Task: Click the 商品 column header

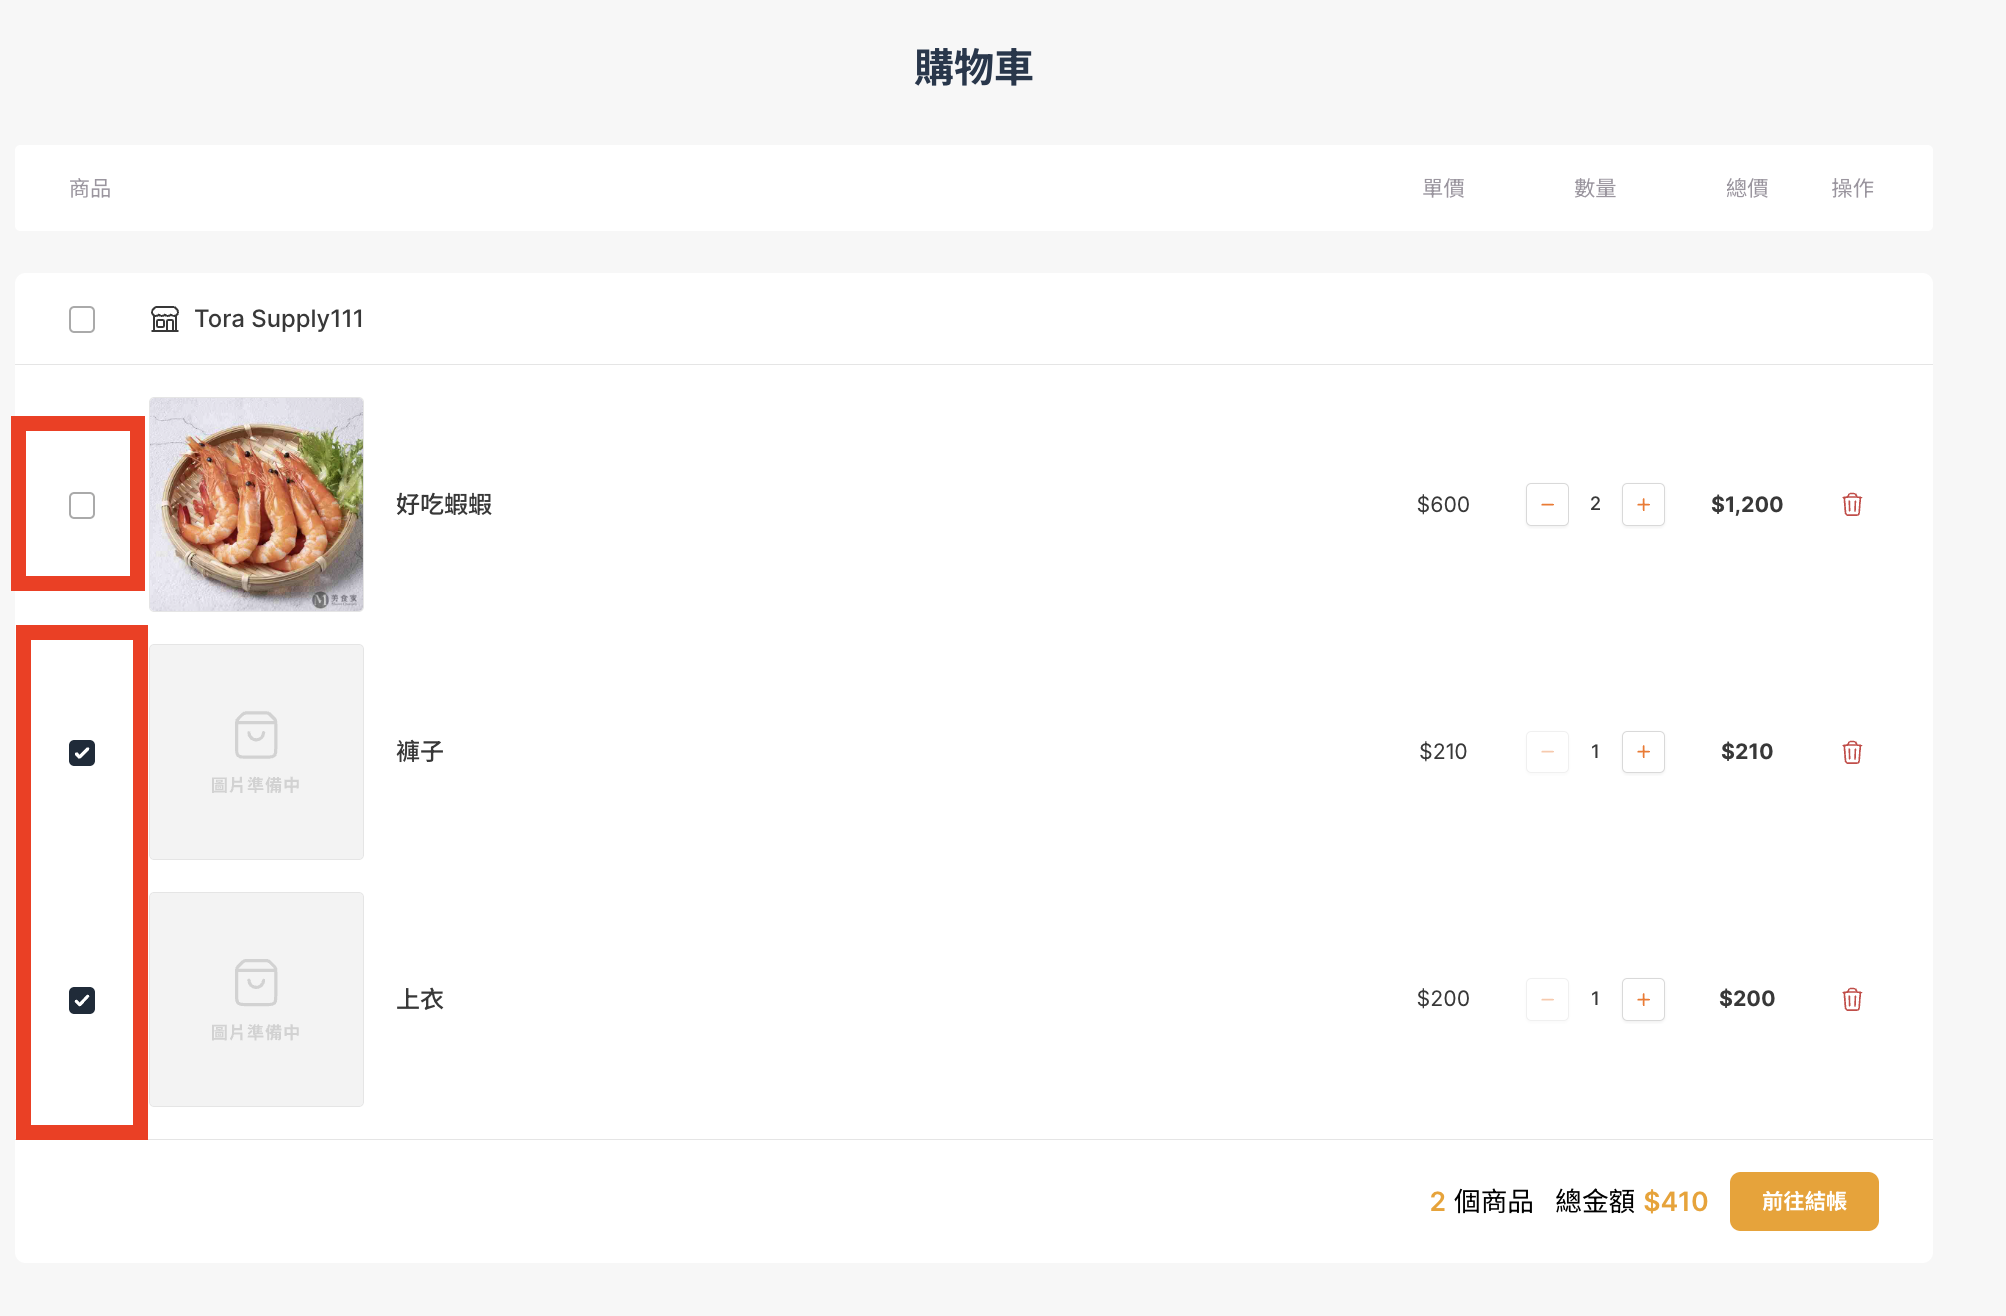Action: [x=89, y=188]
